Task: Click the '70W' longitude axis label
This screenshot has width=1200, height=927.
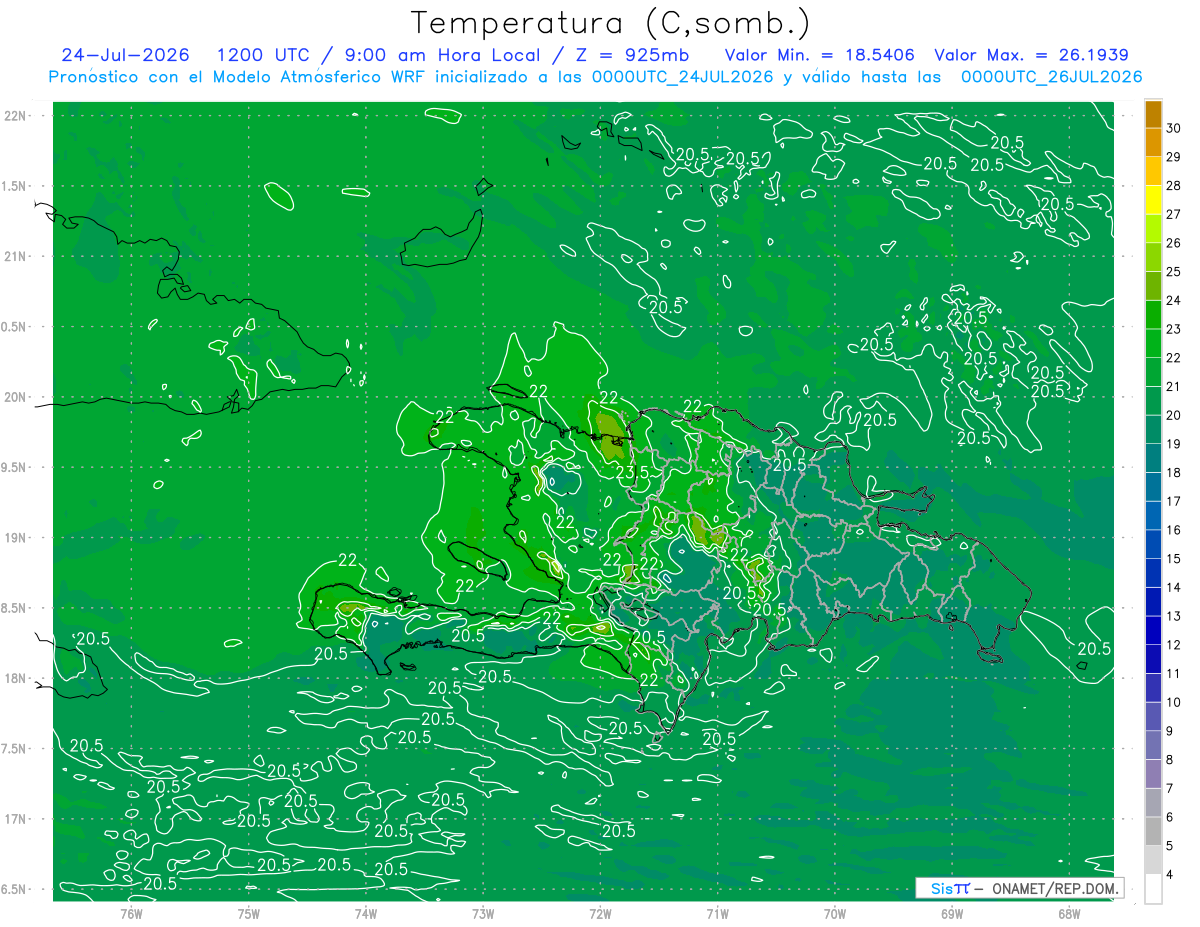Action: coord(834,914)
